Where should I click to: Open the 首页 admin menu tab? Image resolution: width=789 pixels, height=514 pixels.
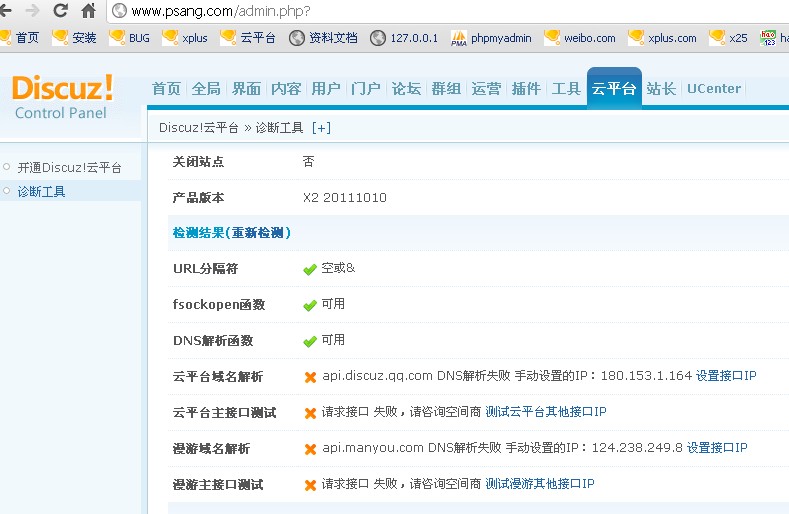click(167, 89)
